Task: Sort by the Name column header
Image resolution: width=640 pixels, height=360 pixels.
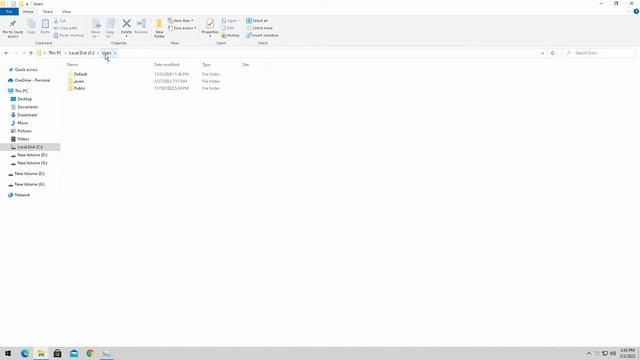Action: coord(72,64)
